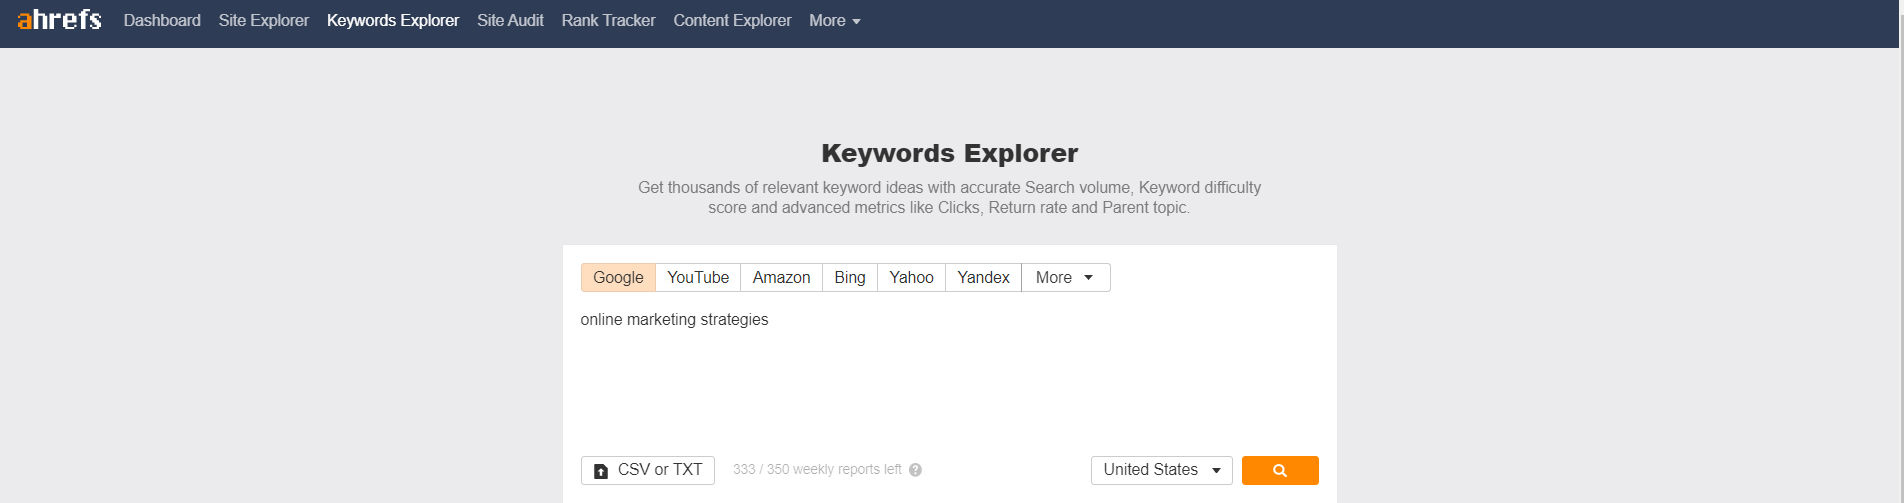
Task: Click the help question mark icon
Action: coord(915,470)
